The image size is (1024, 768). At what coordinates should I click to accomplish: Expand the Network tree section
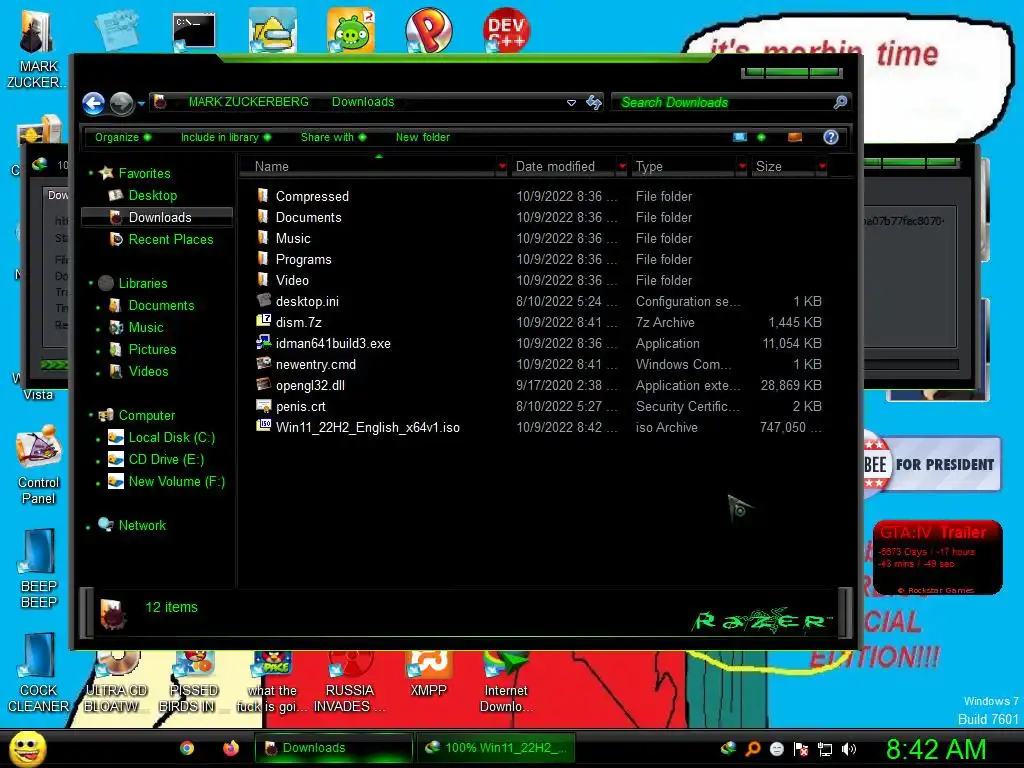88,526
